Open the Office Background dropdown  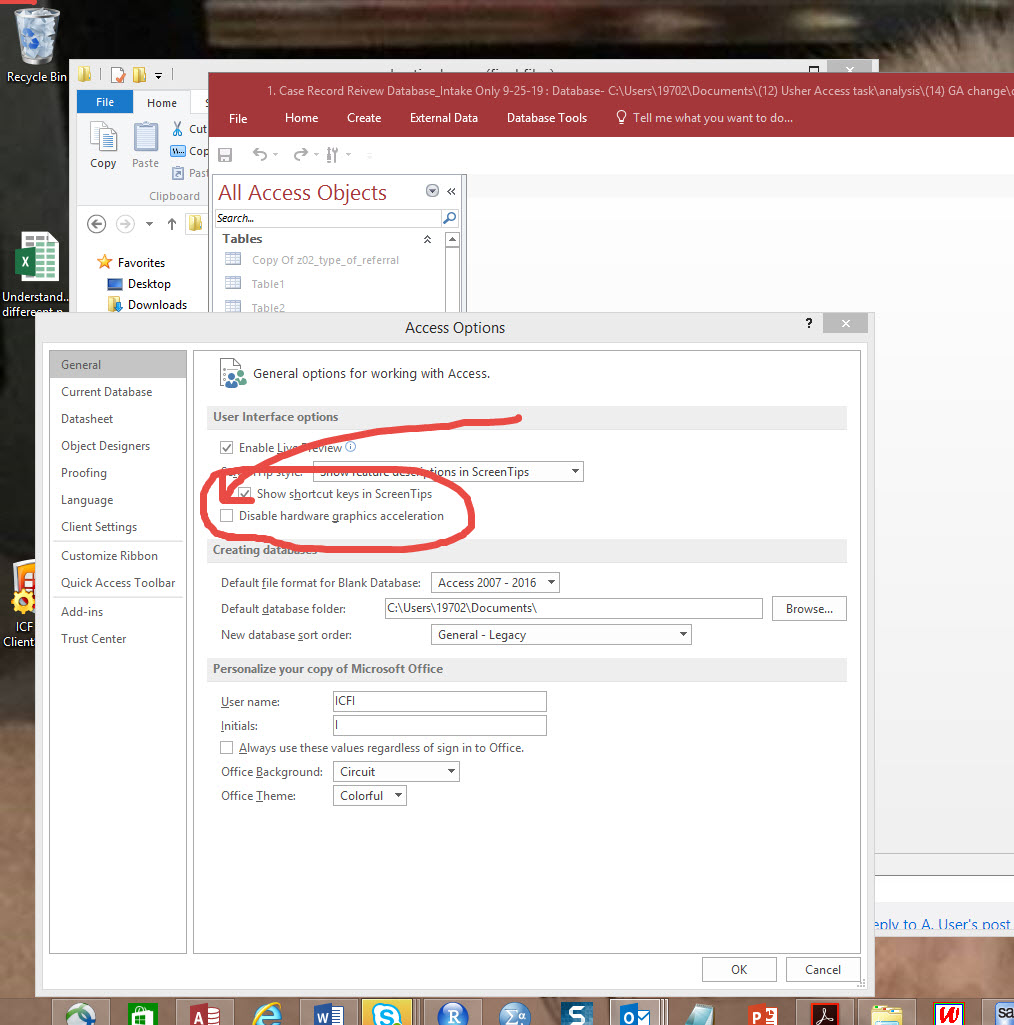[396, 771]
